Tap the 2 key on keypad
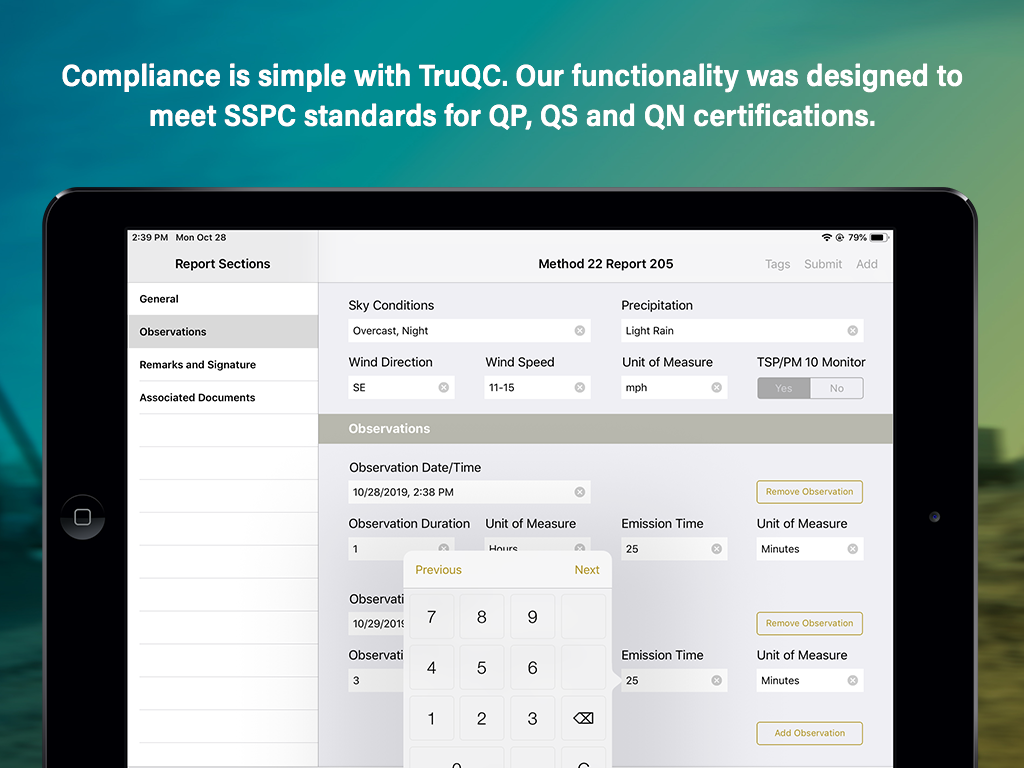1024x768 pixels. pos(481,718)
